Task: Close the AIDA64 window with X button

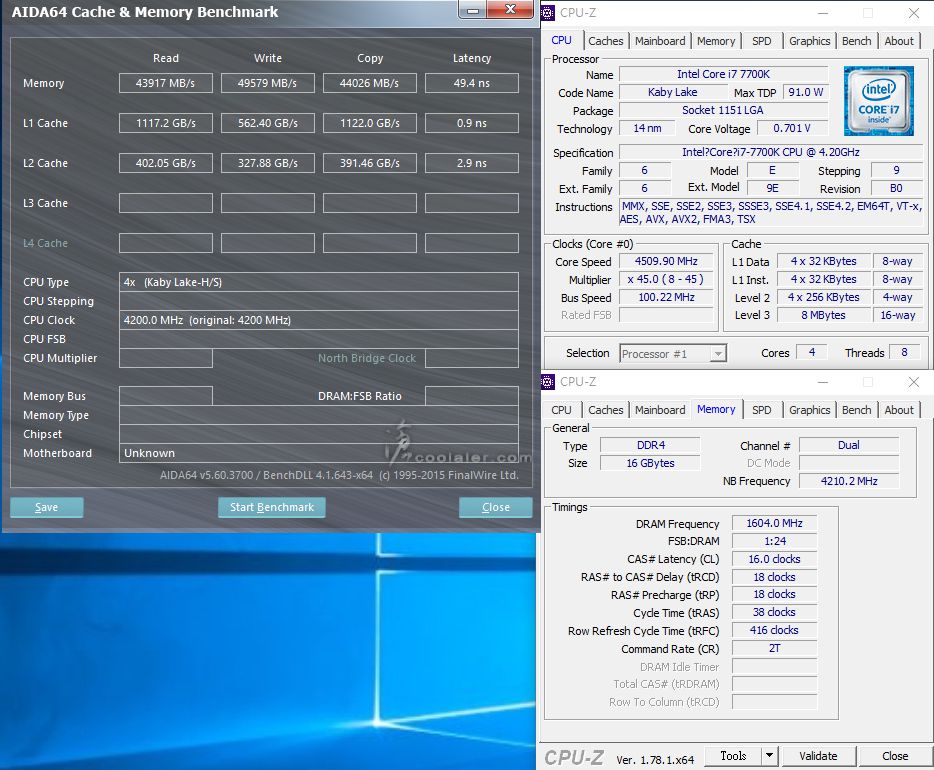Action: pyautogui.click(x=510, y=10)
